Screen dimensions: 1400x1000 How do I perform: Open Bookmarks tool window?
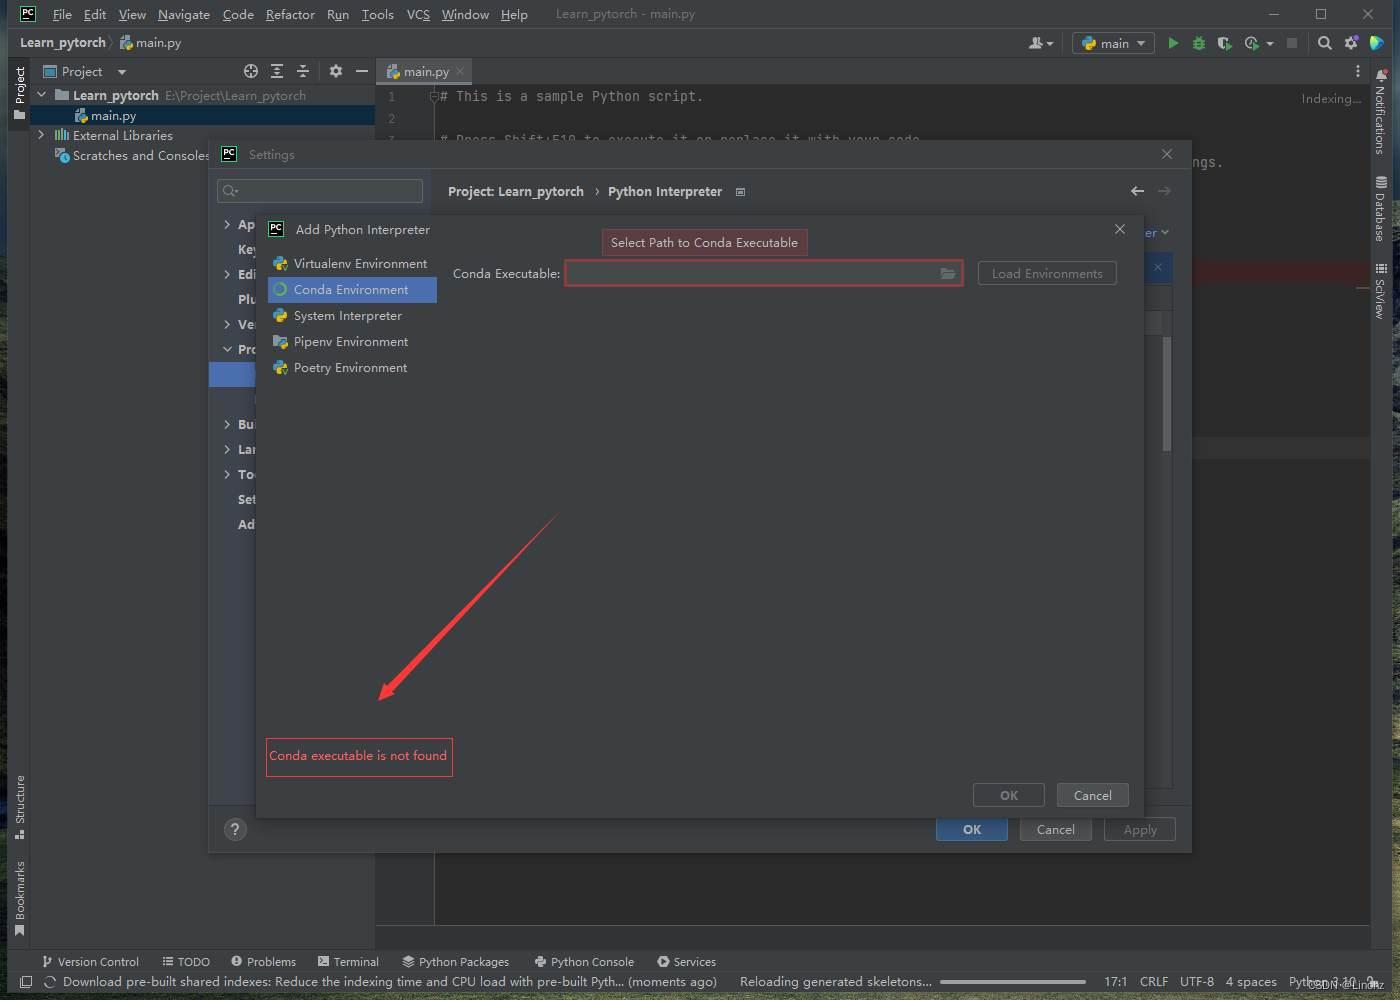[x=19, y=898]
